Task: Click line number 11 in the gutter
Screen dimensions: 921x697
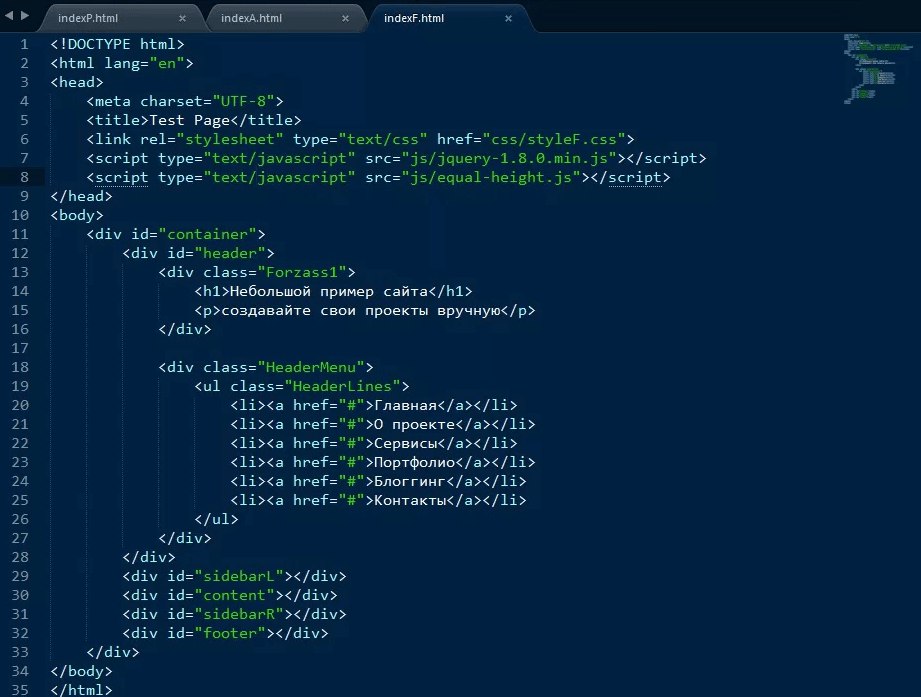Action: [x=21, y=234]
